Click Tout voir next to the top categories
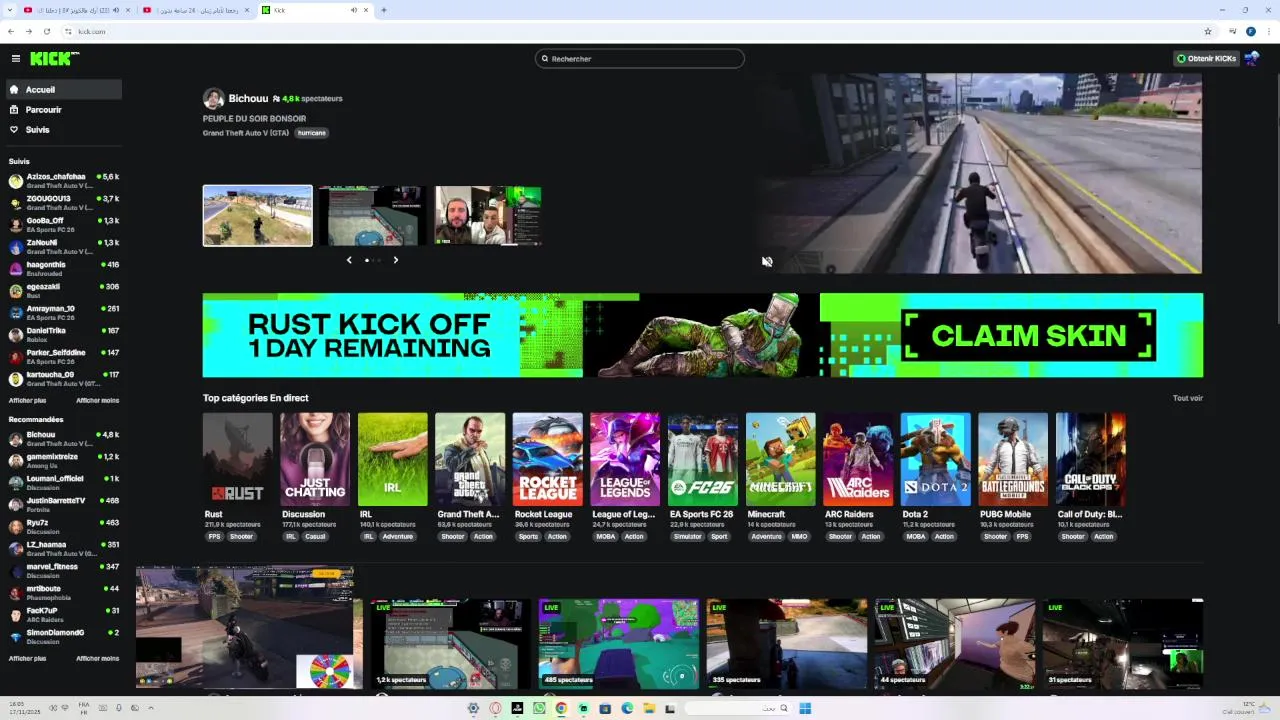The height and width of the screenshot is (720, 1280). (1188, 398)
